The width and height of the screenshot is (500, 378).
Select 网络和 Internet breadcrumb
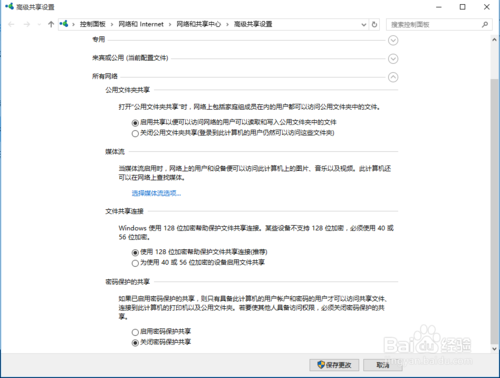(141, 24)
